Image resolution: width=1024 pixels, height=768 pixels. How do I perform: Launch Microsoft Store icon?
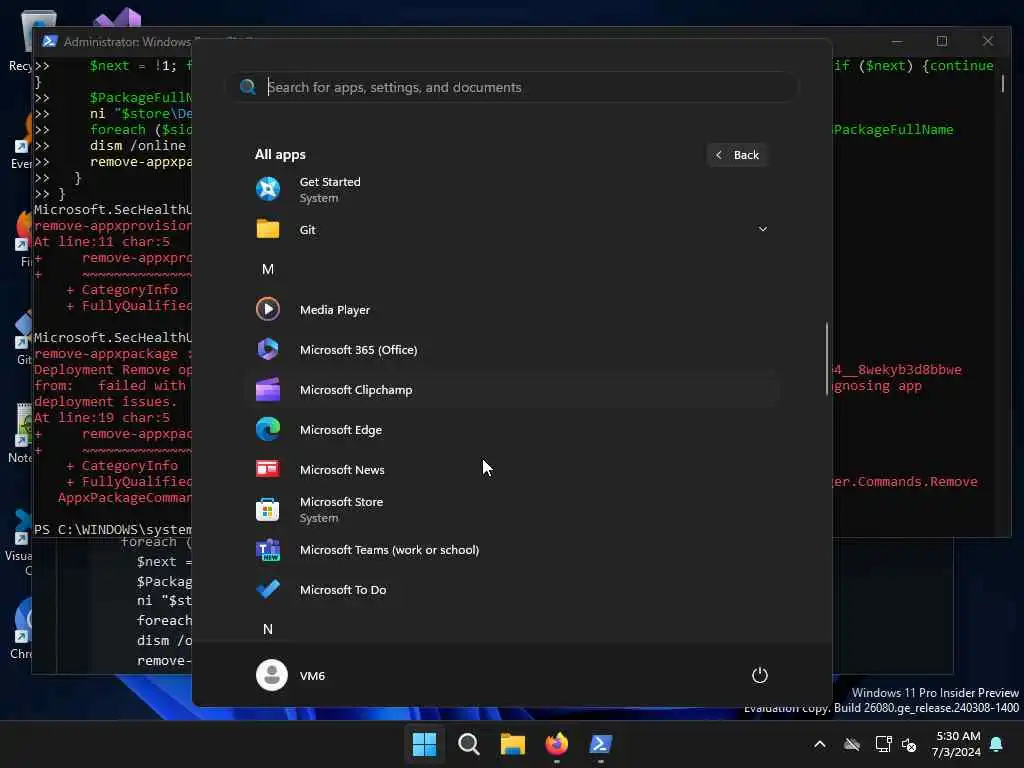[268, 509]
